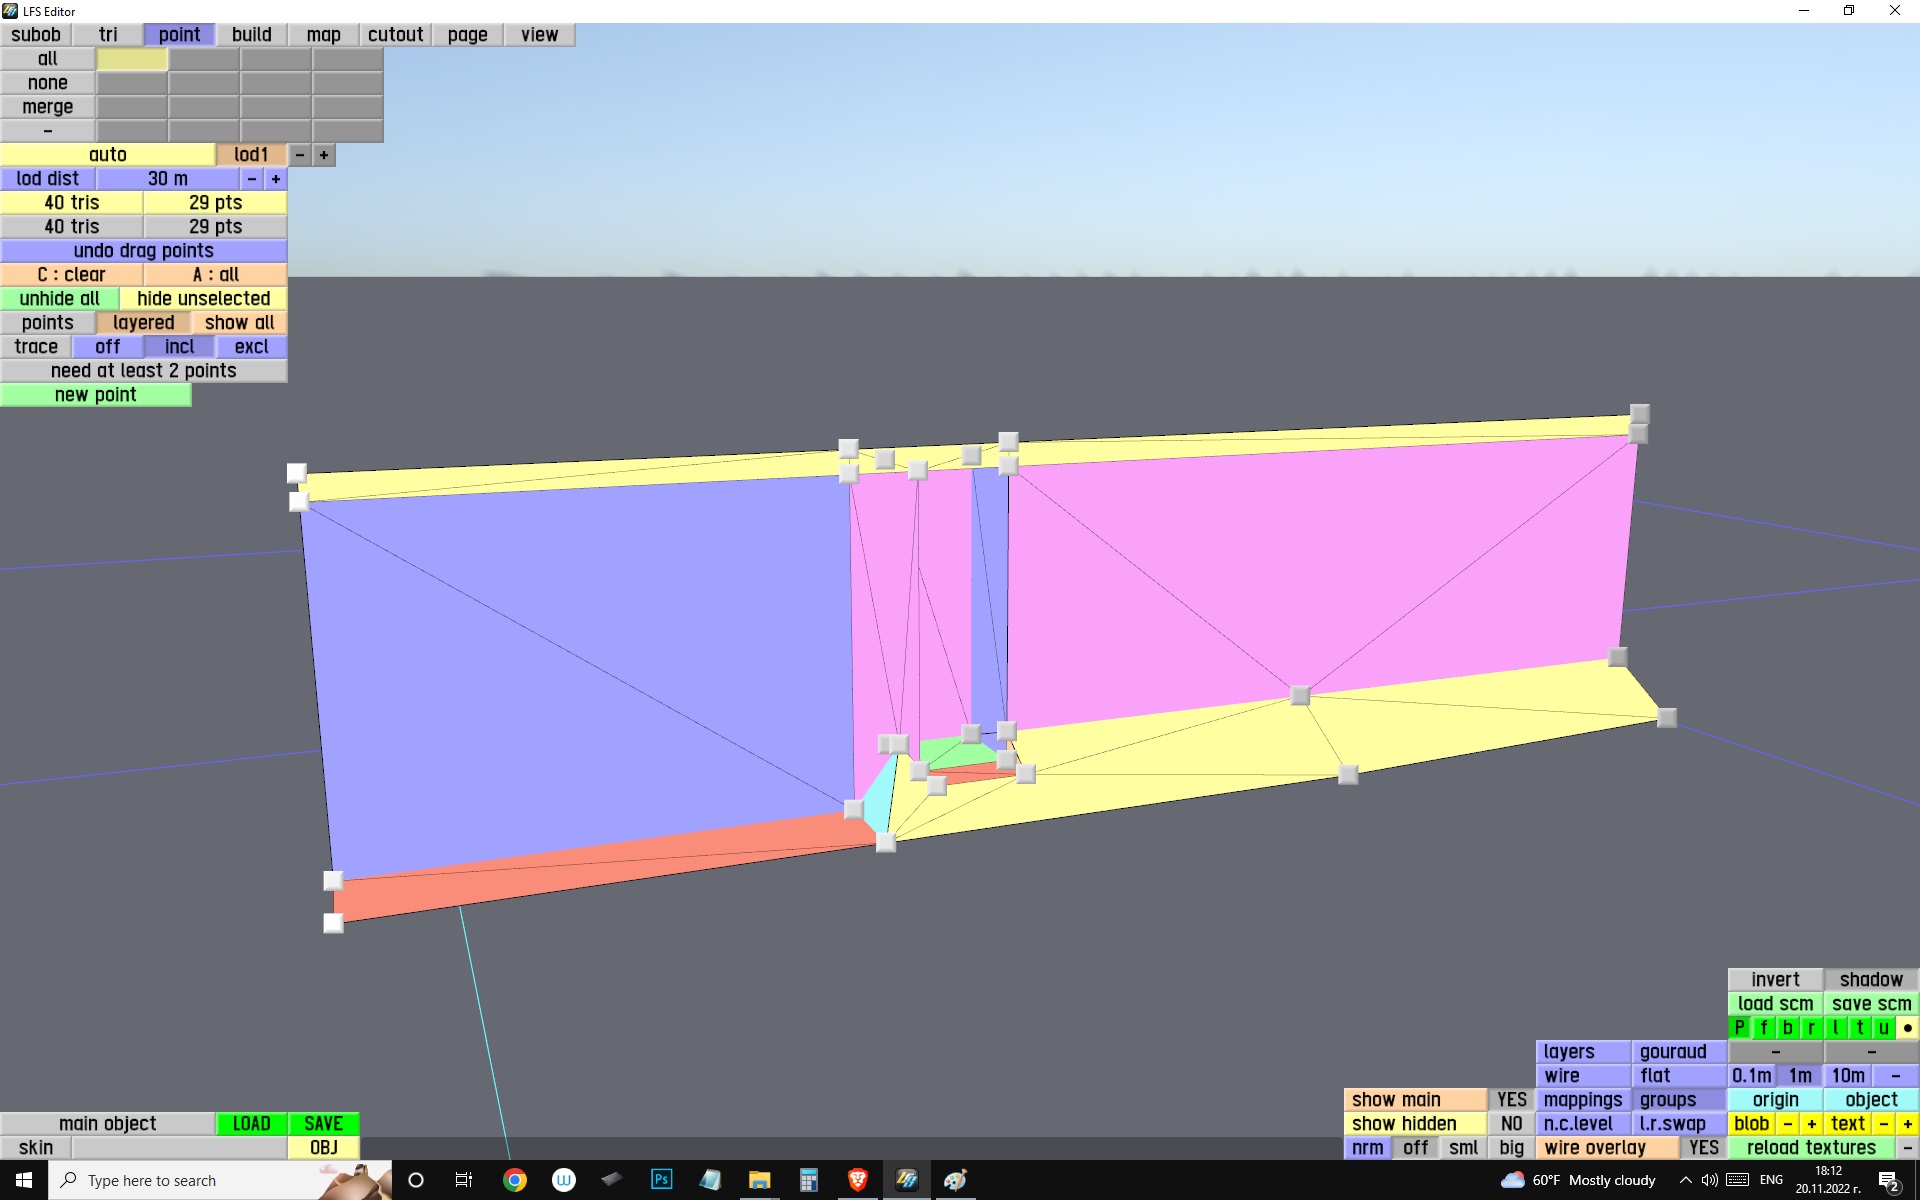1920x1200 pixels.
Task: Open Photoshop from the taskbar
Action: coord(662,1180)
